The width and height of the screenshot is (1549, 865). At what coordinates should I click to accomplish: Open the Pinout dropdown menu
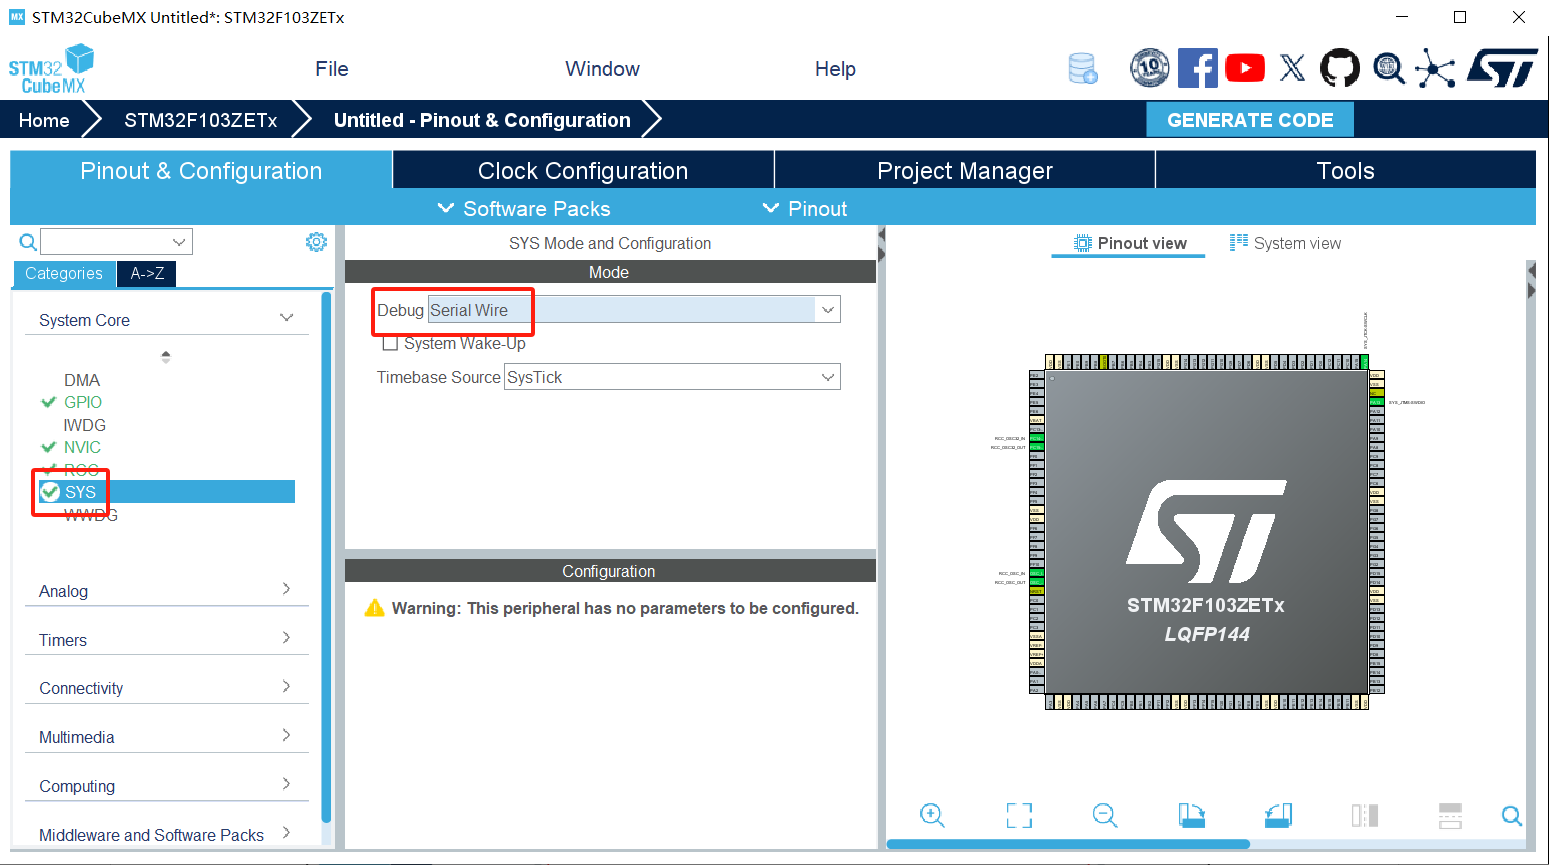804,208
